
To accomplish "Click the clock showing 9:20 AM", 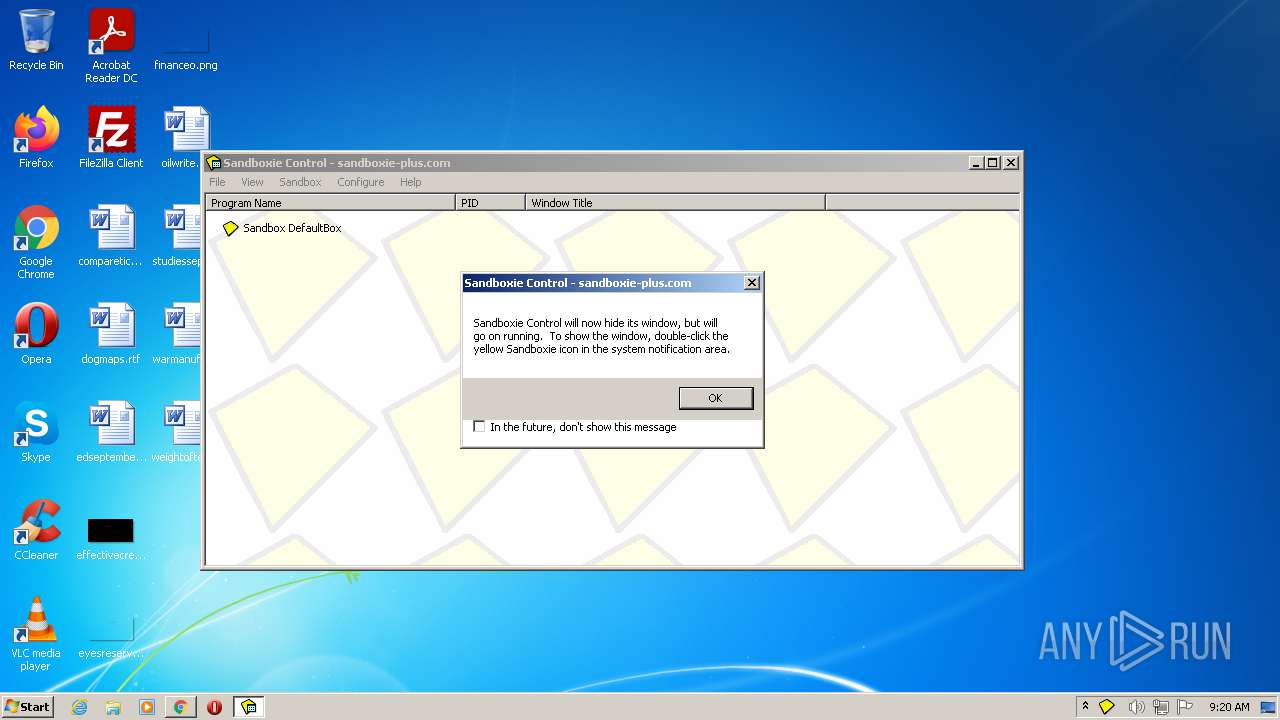I will pyautogui.click(x=1229, y=707).
